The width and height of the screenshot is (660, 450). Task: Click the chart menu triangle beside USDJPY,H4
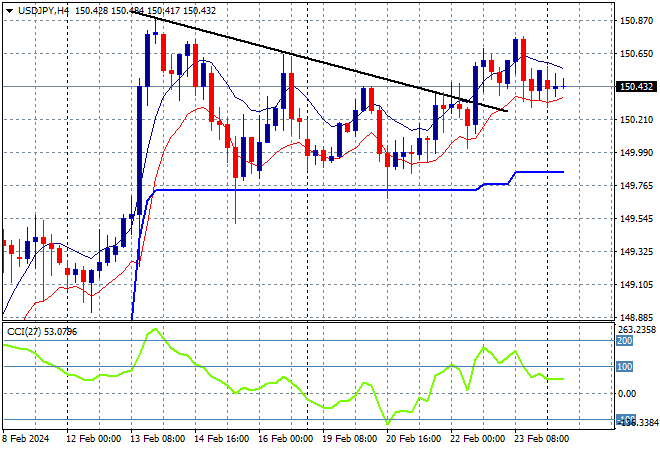[9, 11]
